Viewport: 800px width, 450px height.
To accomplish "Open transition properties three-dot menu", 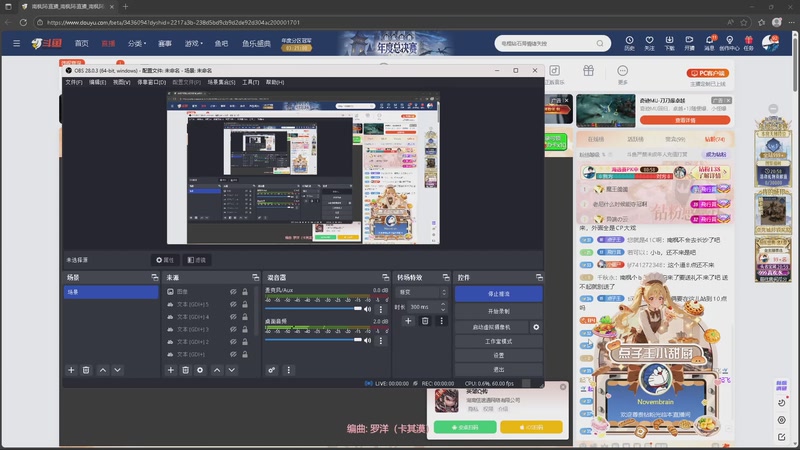I will pyautogui.click(x=442, y=321).
